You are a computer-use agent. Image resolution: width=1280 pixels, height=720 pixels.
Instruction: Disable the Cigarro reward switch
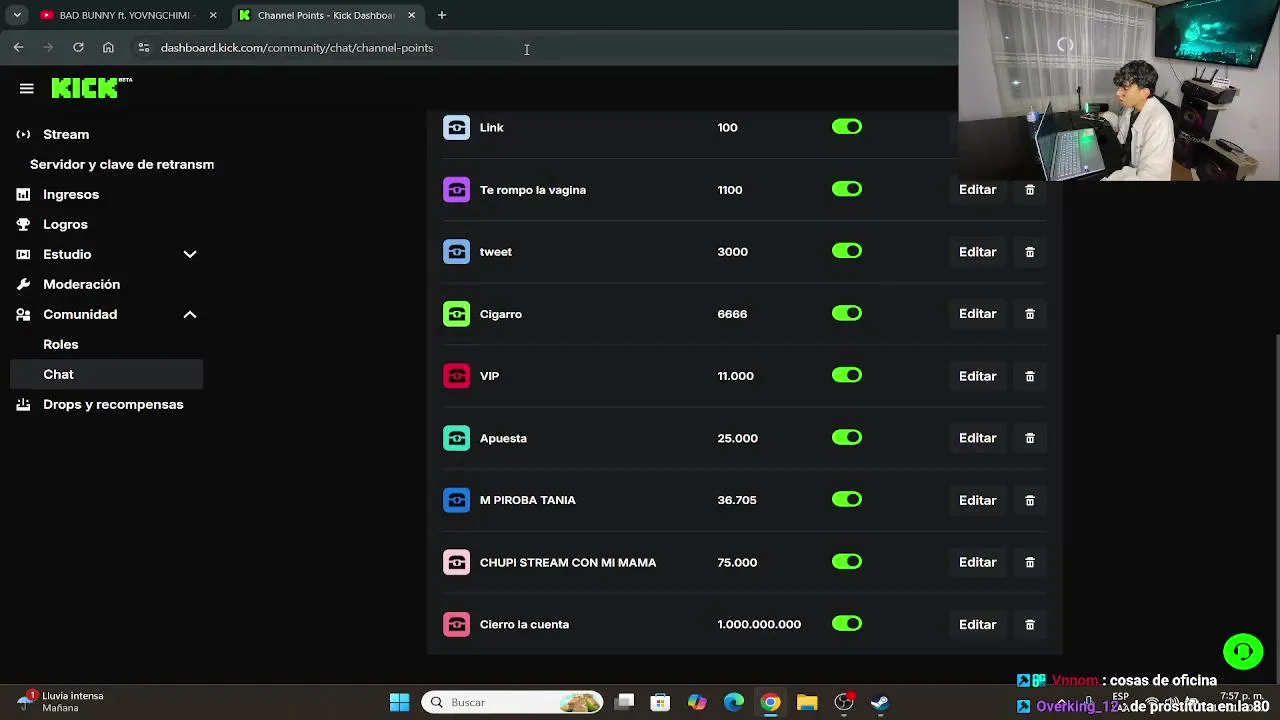point(847,313)
